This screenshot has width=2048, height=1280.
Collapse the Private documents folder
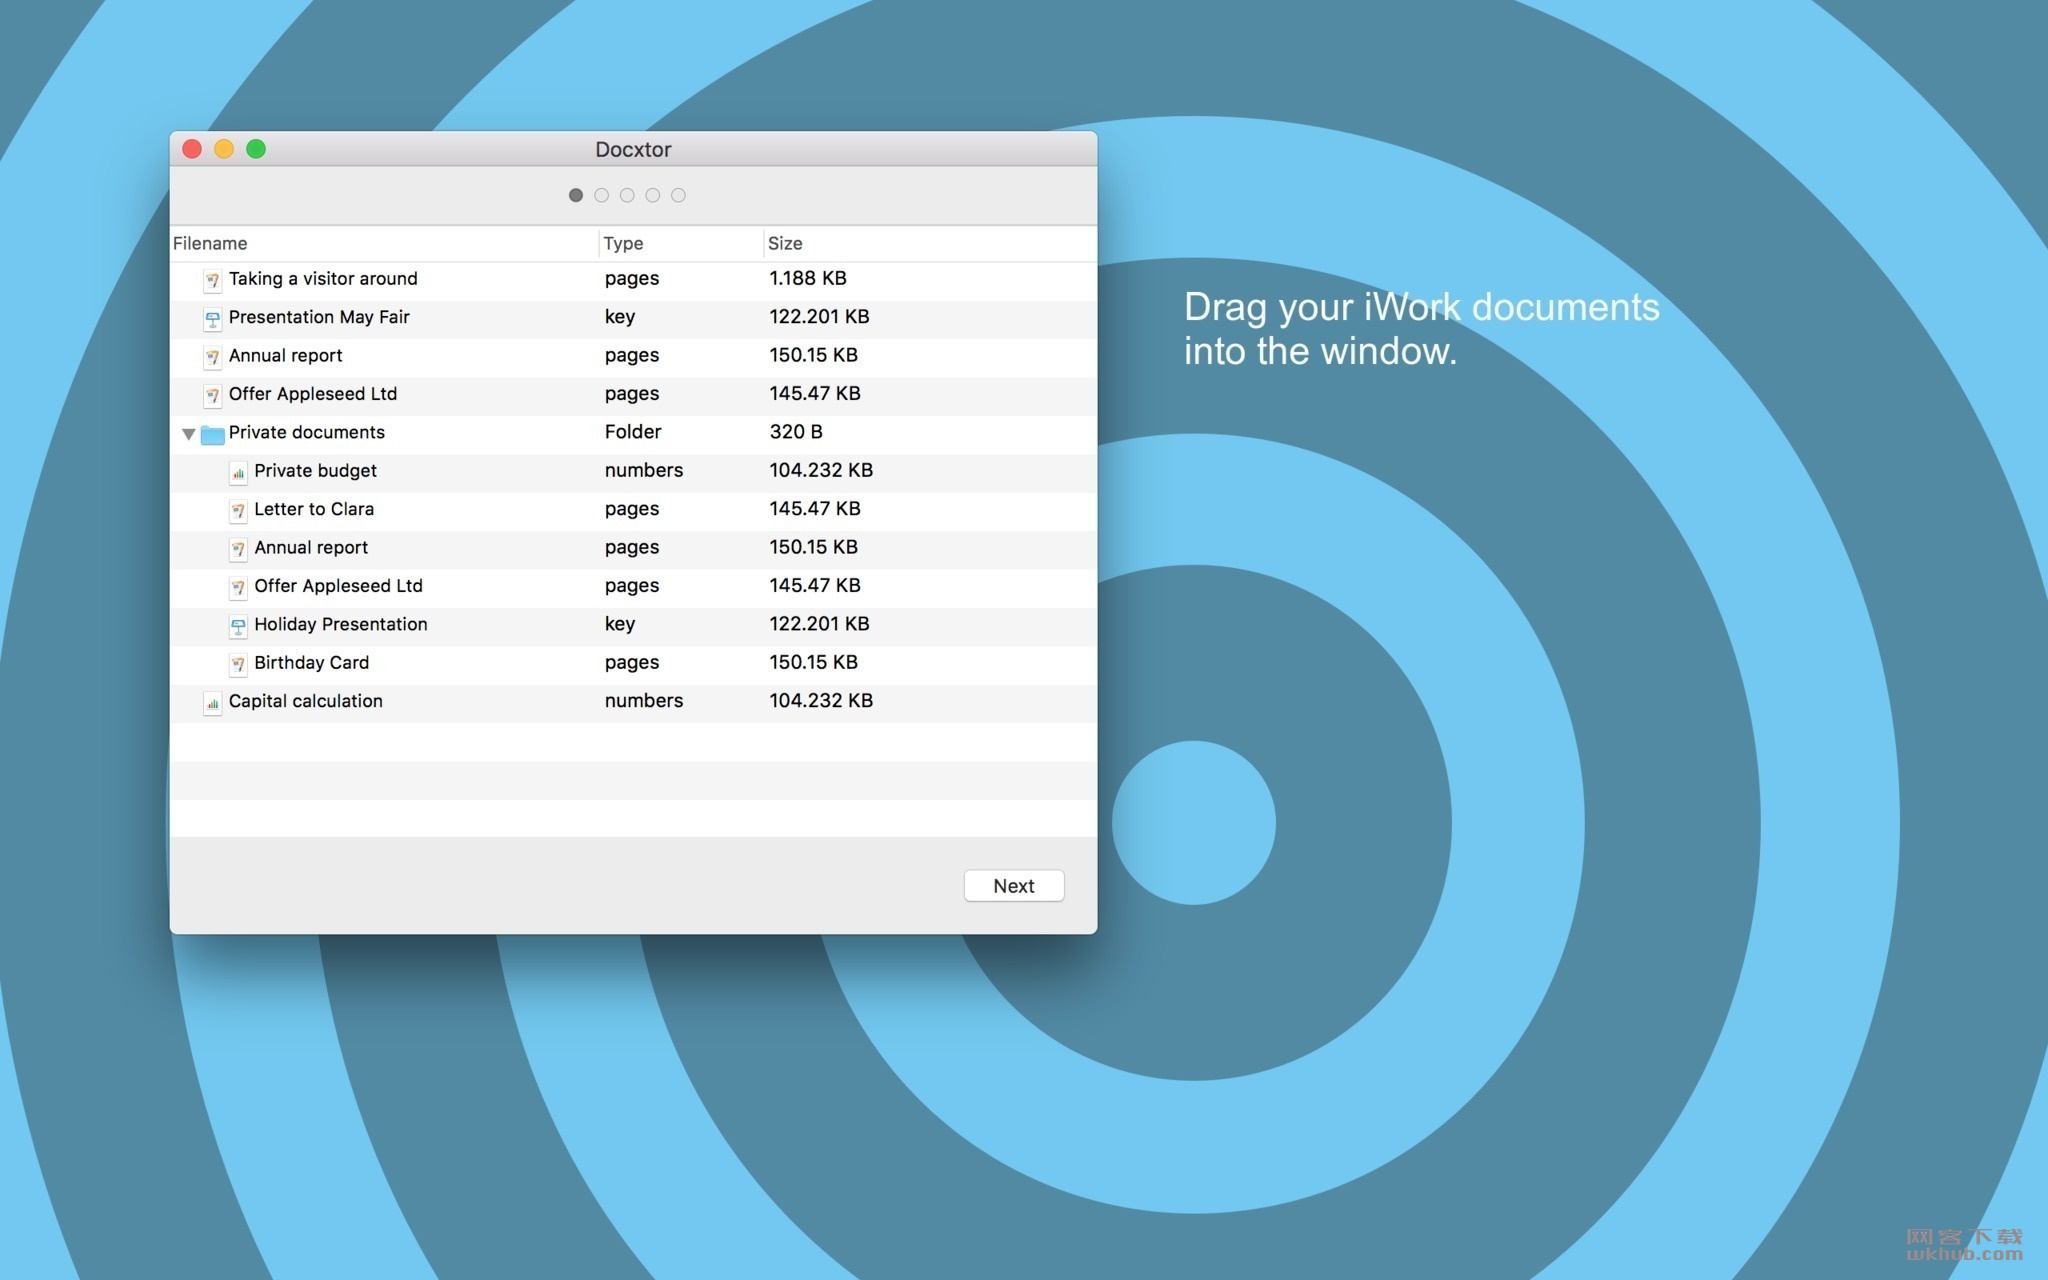coord(188,434)
